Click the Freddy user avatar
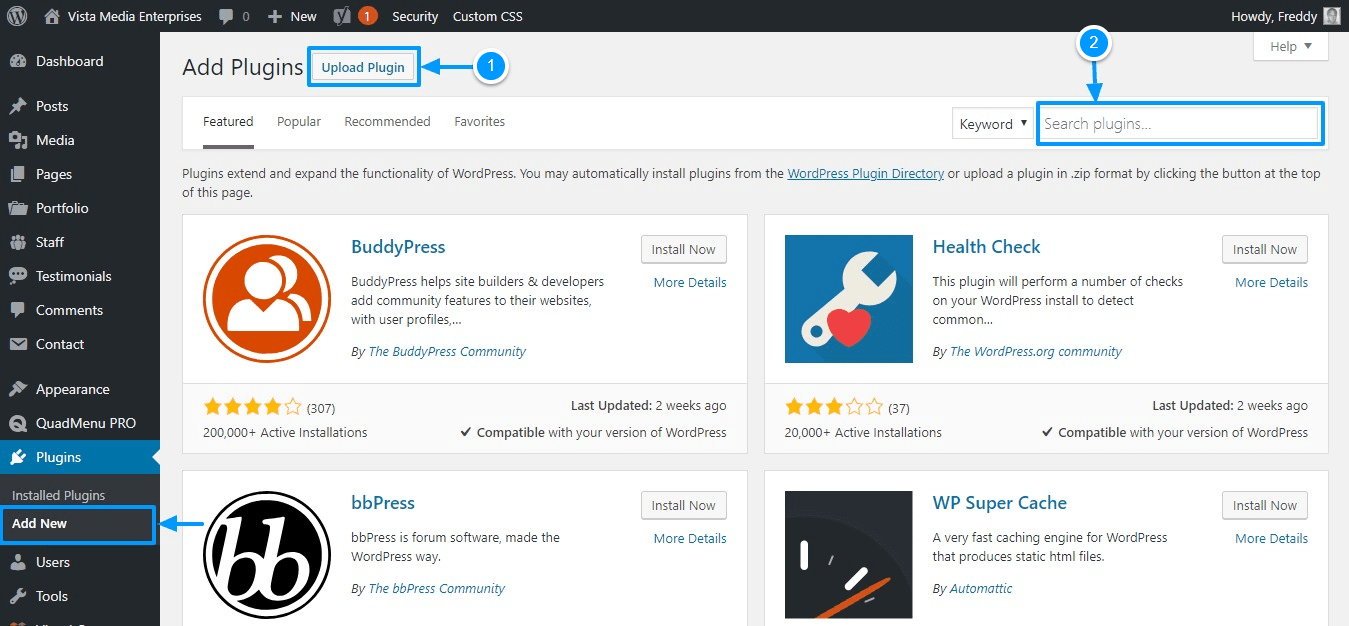This screenshot has width=1349, height=626. pyautogui.click(x=1331, y=16)
